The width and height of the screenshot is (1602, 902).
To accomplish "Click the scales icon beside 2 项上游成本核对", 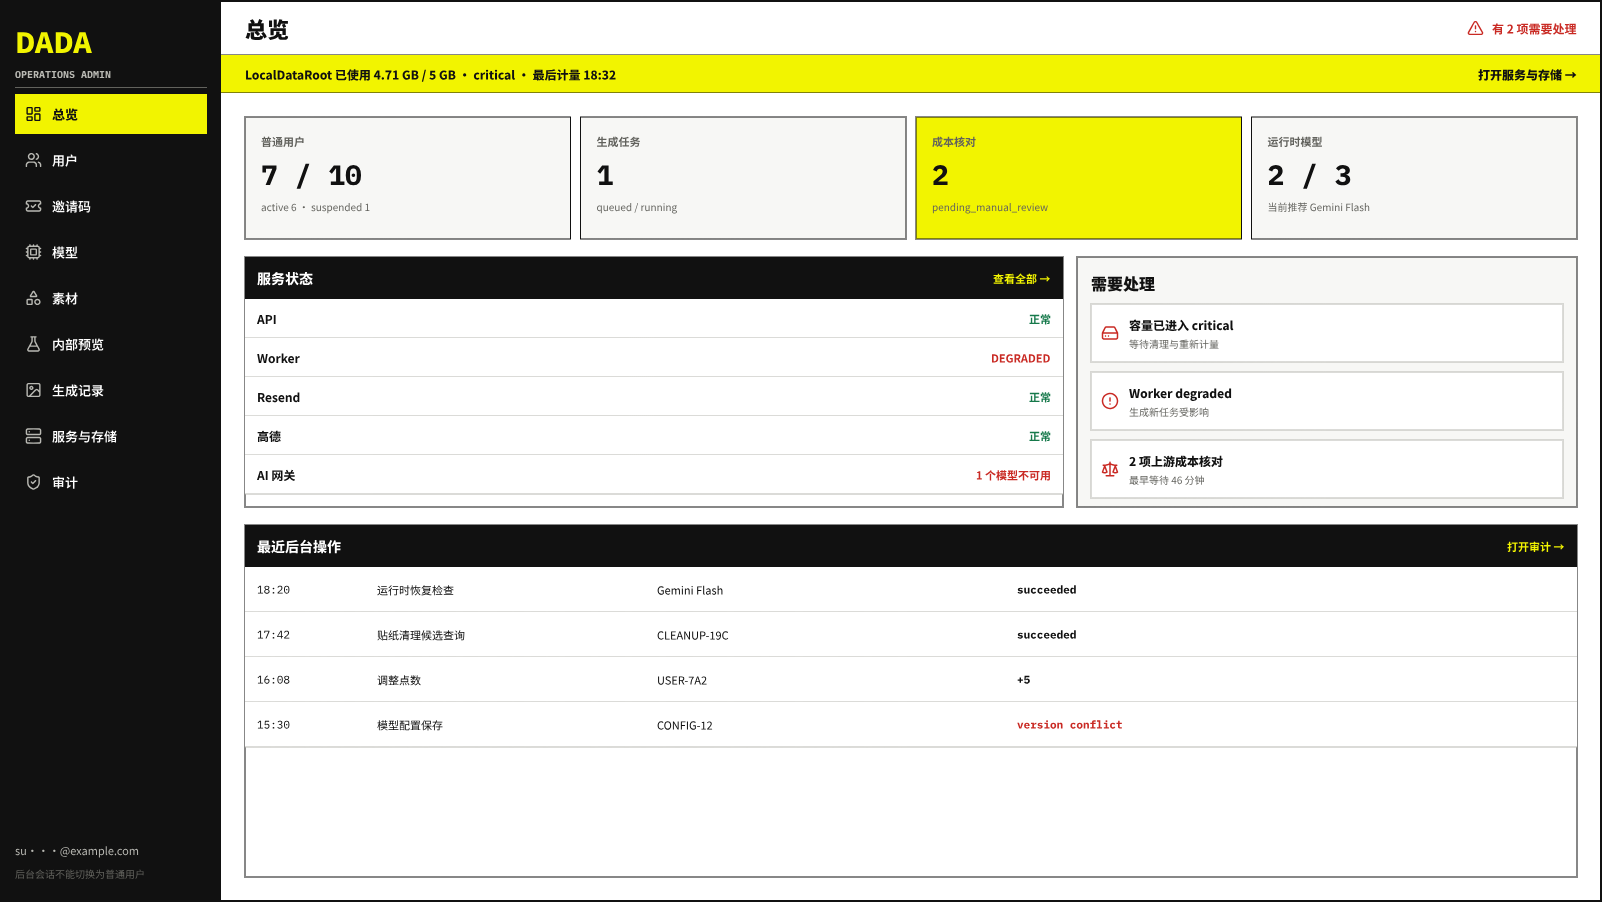I will tap(1110, 469).
